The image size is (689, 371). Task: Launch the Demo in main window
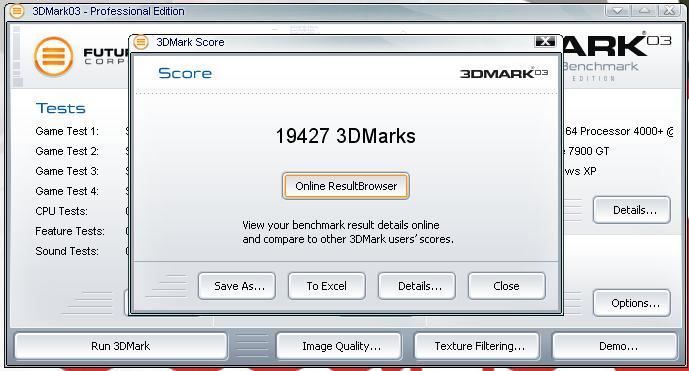point(615,346)
